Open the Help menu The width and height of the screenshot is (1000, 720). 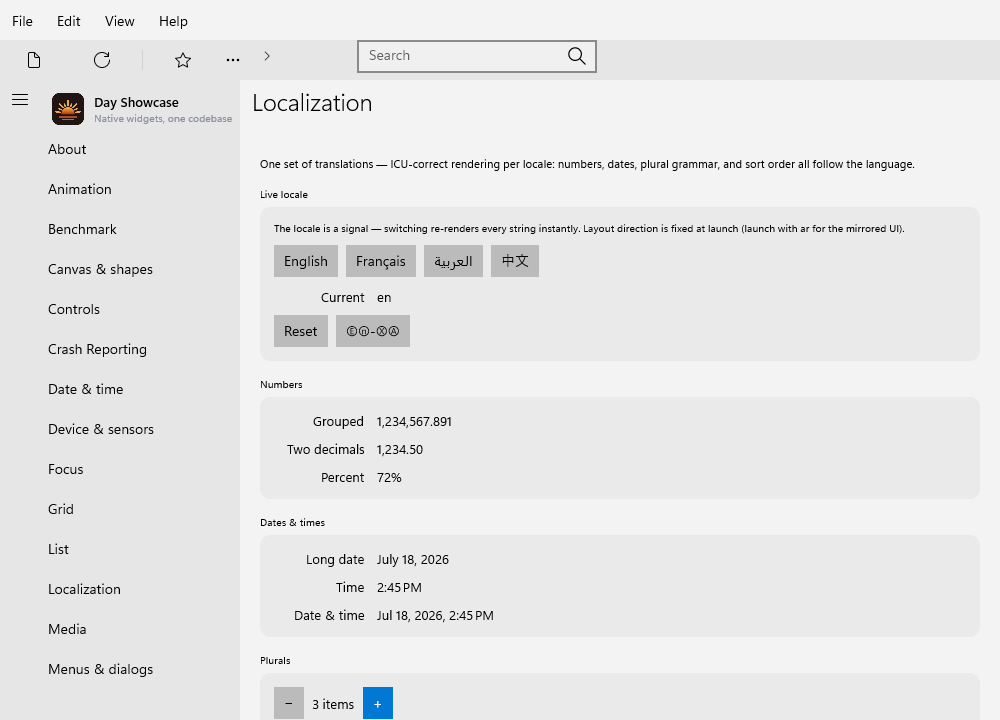tap(173, 21)
